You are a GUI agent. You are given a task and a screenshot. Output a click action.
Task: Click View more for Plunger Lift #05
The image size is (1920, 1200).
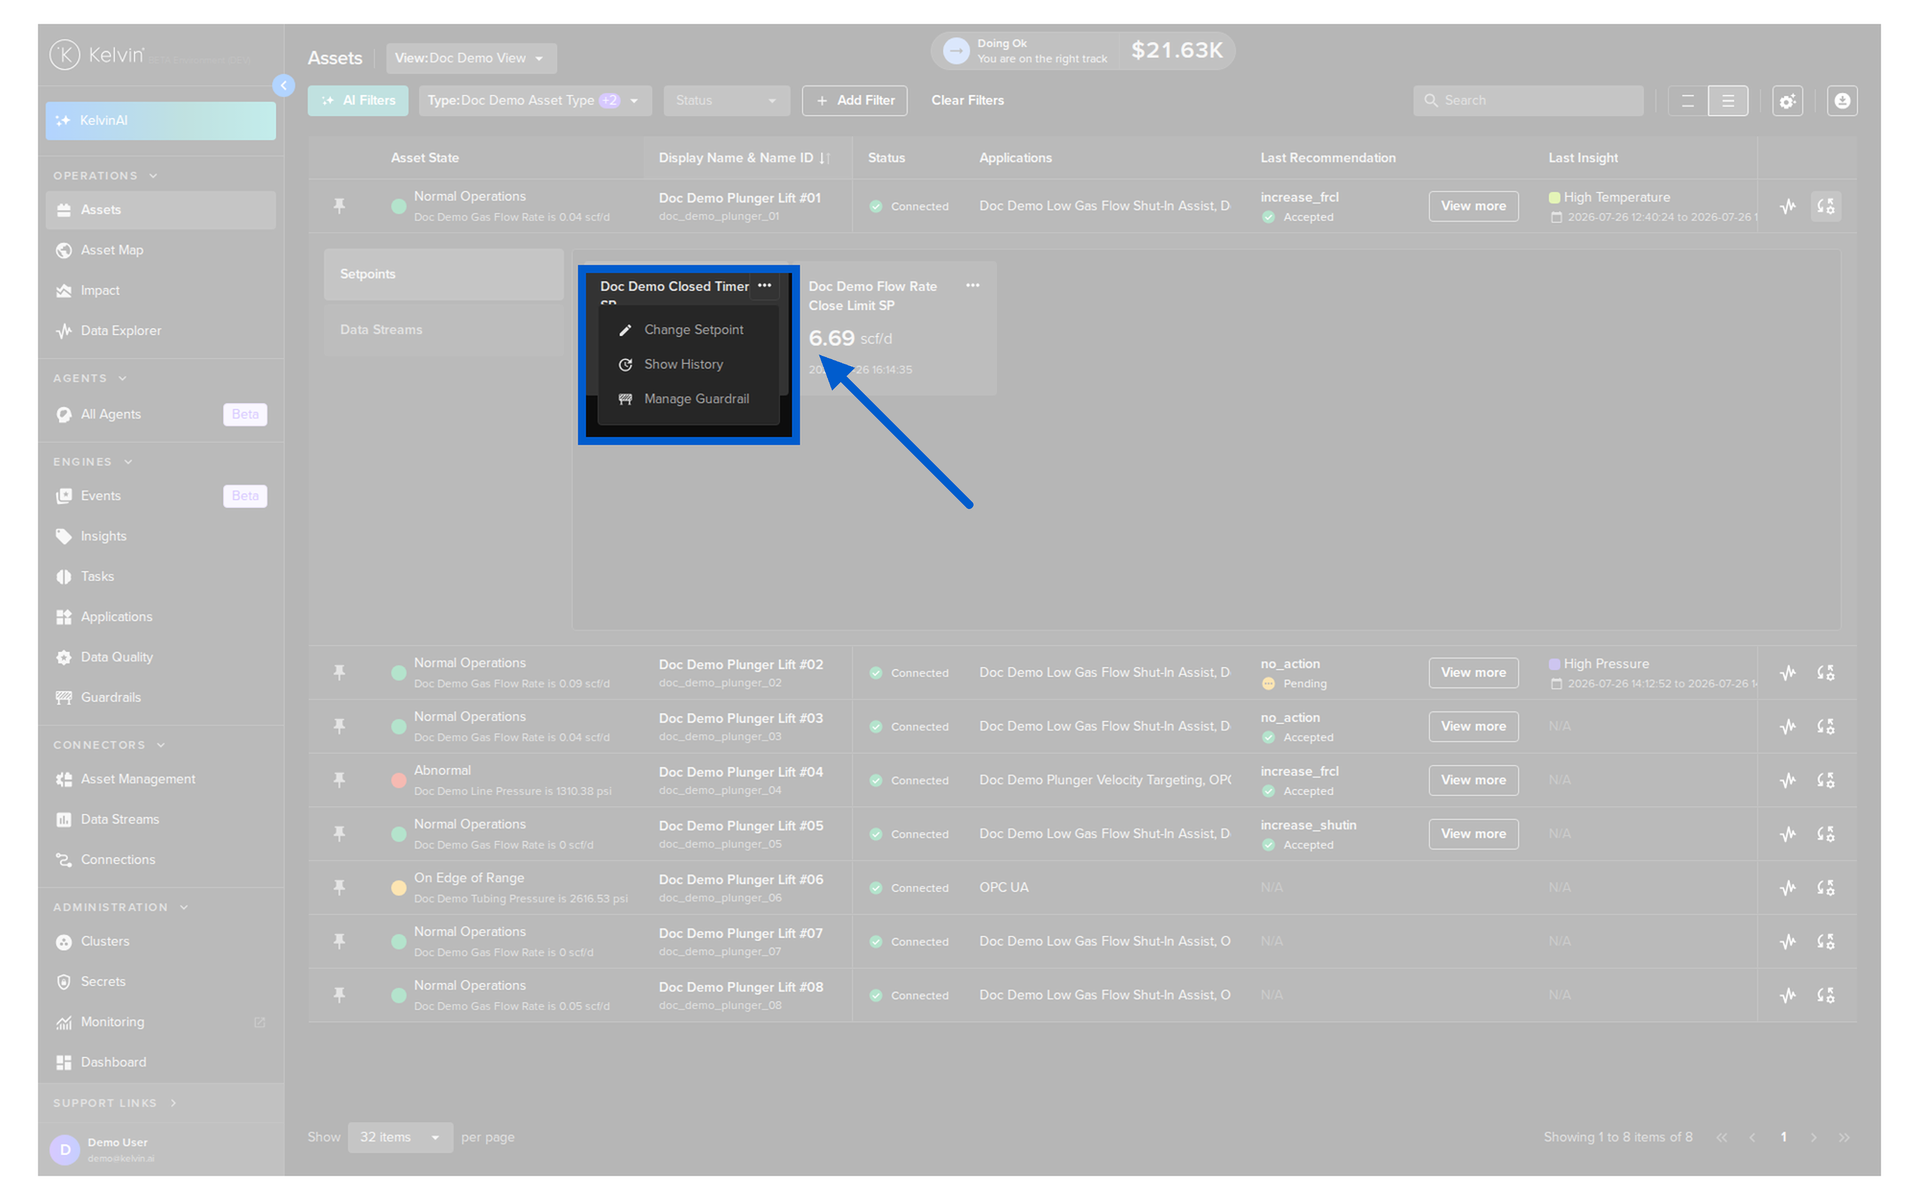coord(1473,834)
